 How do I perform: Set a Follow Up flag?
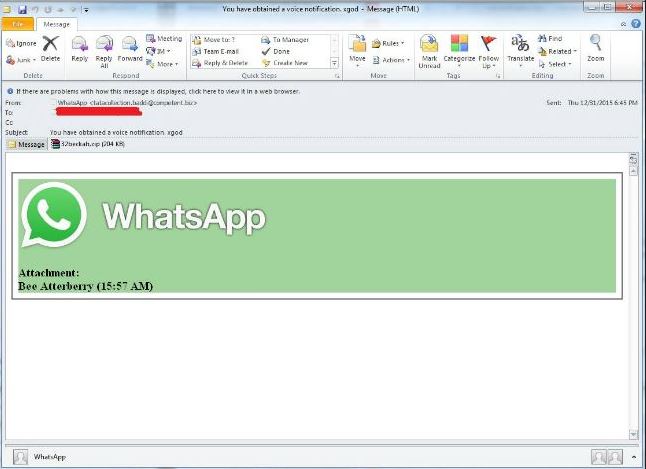pos(489,51)
